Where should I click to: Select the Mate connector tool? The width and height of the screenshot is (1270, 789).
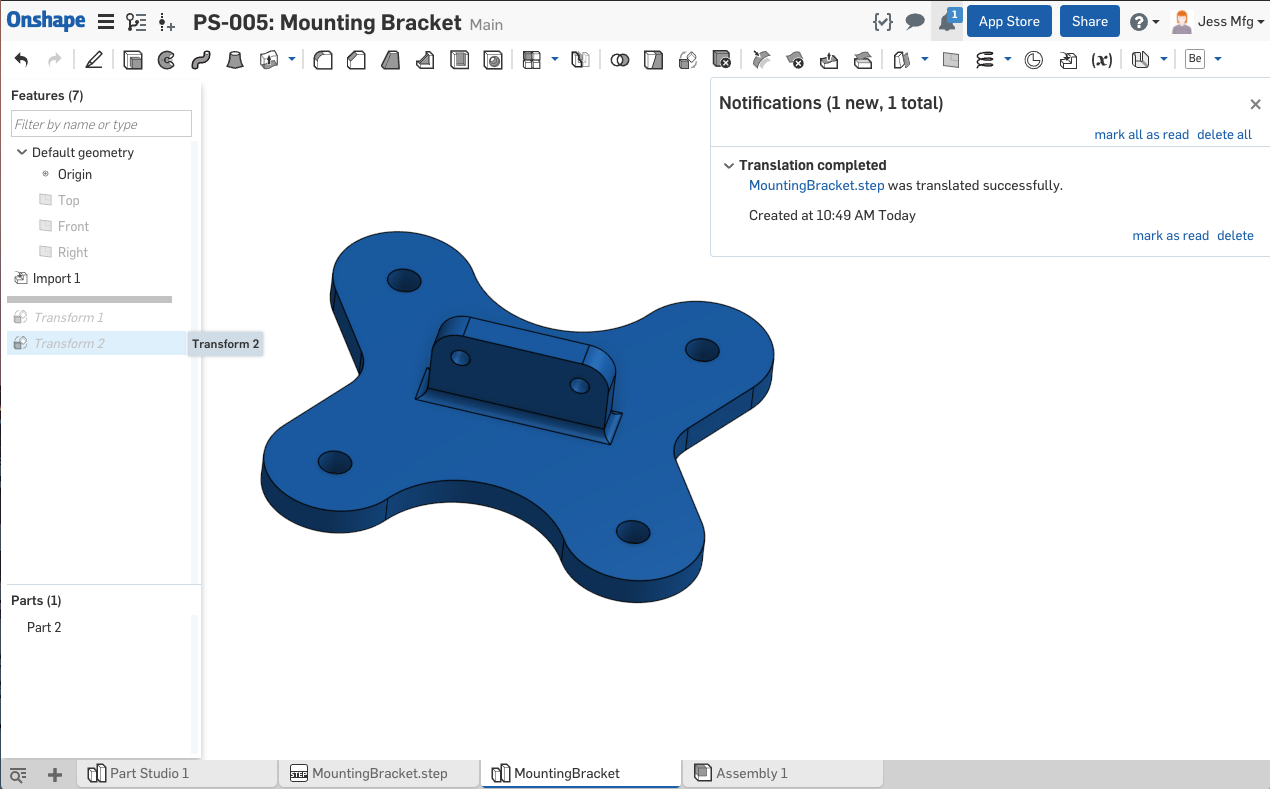coord(1034,60)
